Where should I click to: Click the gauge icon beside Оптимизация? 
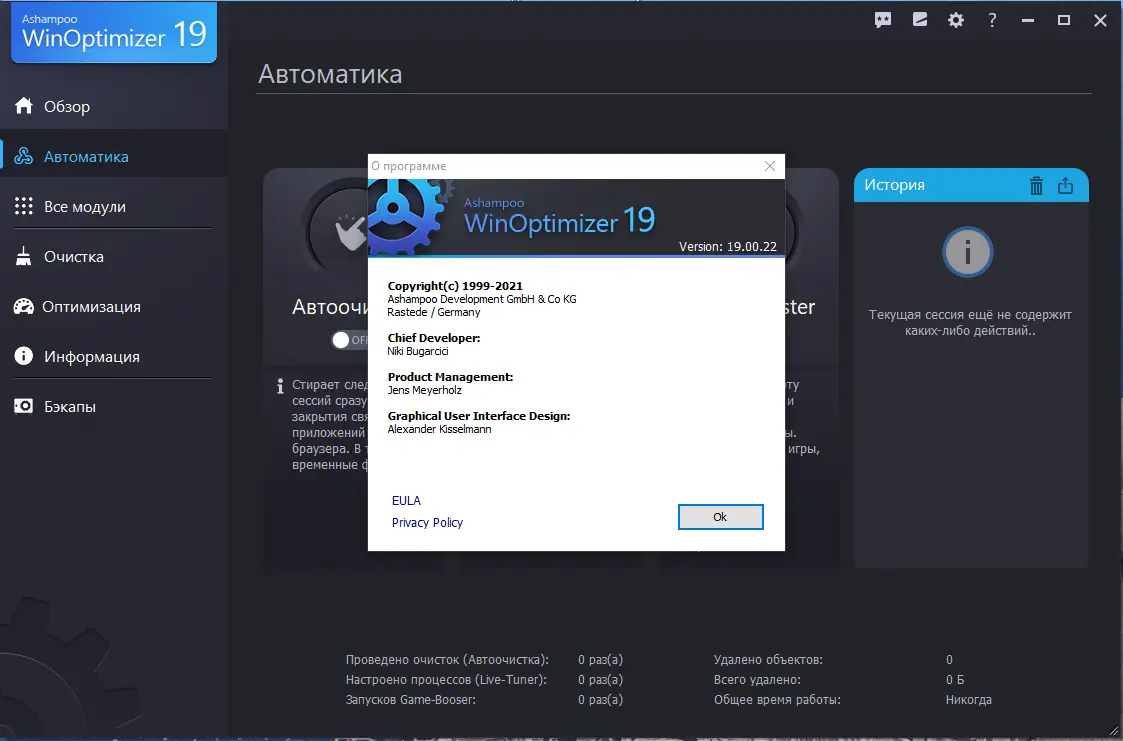click(x=24, y=306)
